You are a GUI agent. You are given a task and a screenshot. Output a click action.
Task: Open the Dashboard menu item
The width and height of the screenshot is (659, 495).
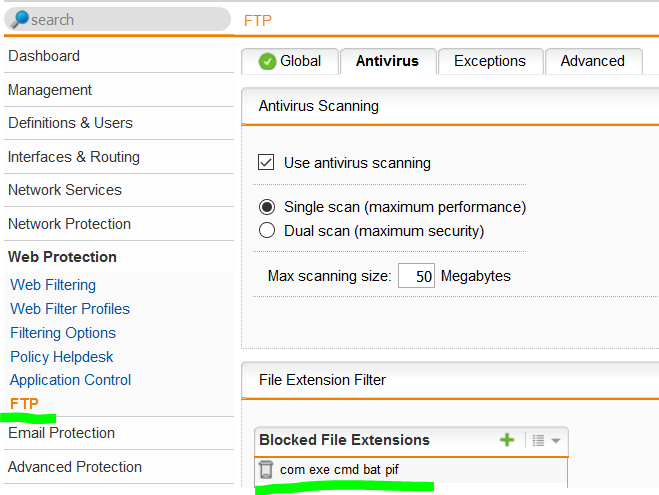(44, 56)
